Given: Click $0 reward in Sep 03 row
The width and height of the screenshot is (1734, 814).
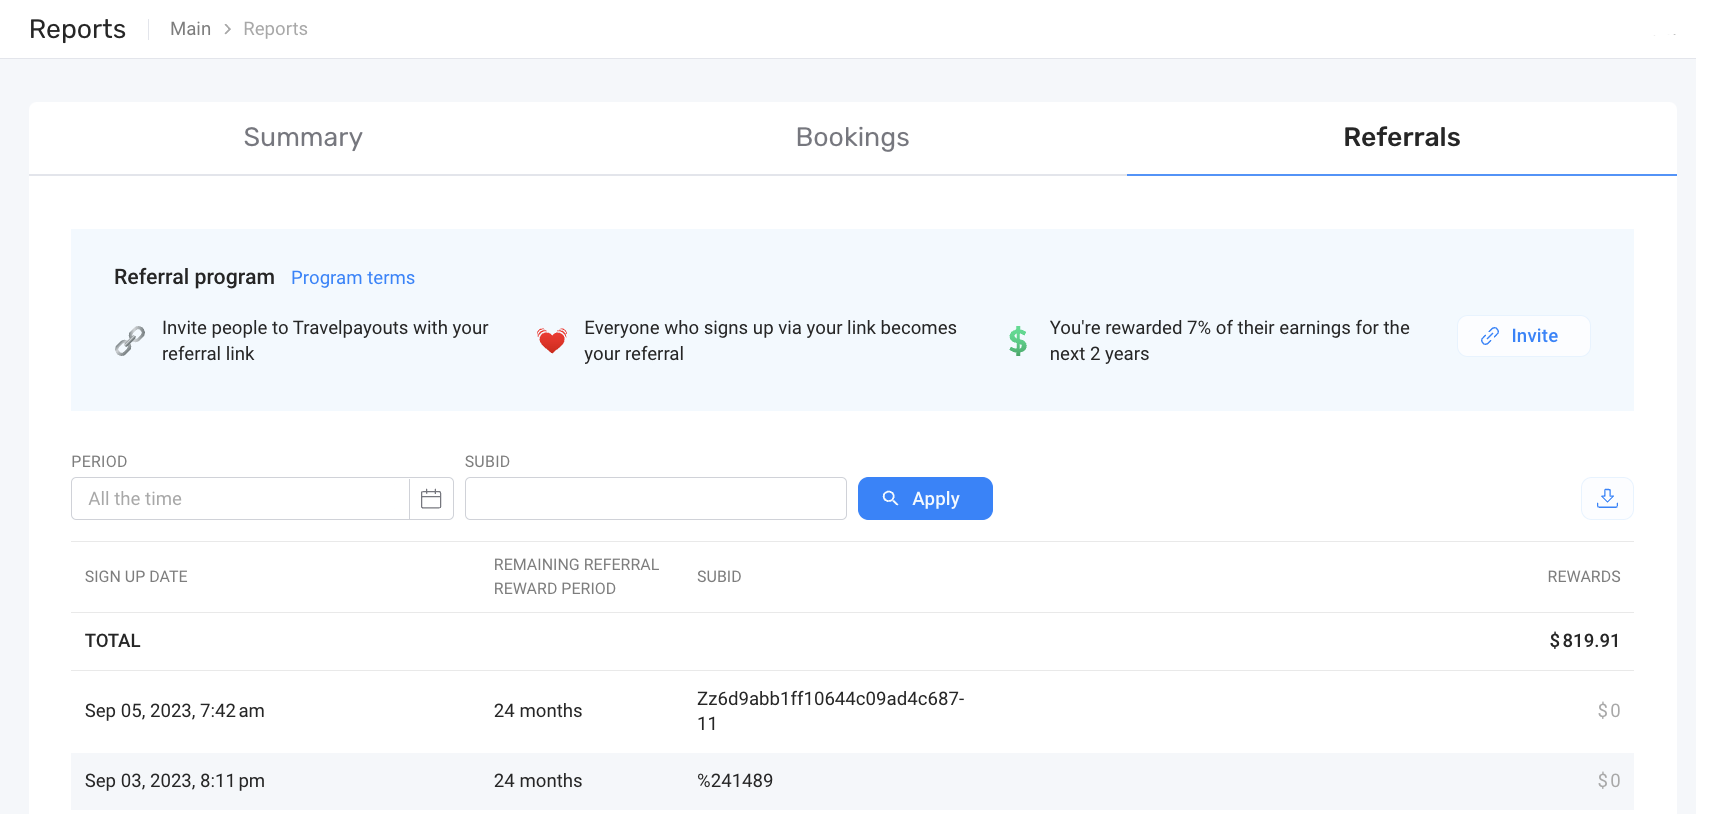Looking at the screenshot, I should pyautogui.click(x=1608, y=781).
